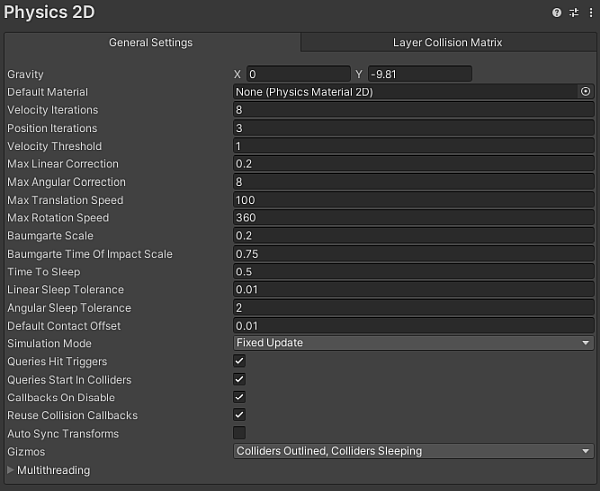Image resolution: width=600 pixels, height=491 pixels.
Task: Open the Physics 2D help documentation icon
Action: click(557, 12)
